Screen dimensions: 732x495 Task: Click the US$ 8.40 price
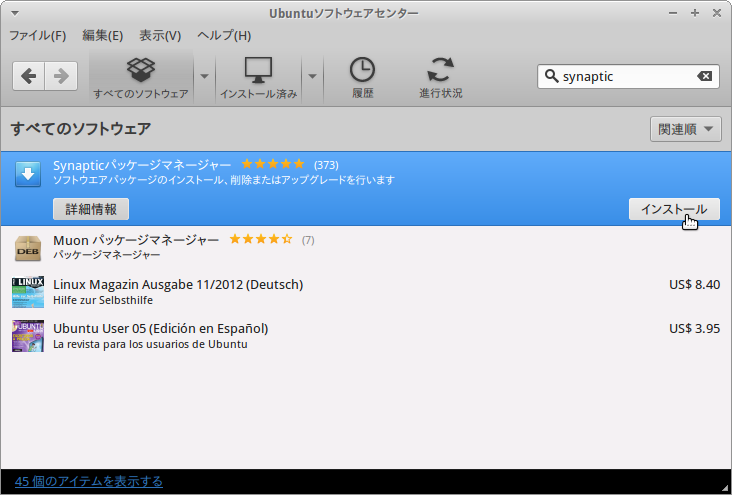[694, 284]
